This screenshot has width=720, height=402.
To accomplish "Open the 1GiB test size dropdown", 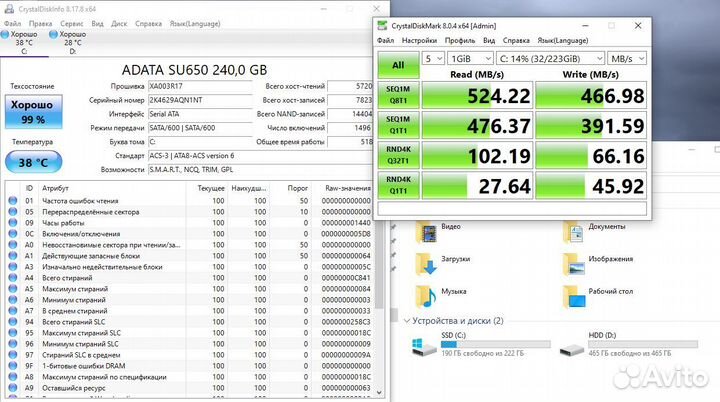I will pyautogui.click(x=470, y=58).
